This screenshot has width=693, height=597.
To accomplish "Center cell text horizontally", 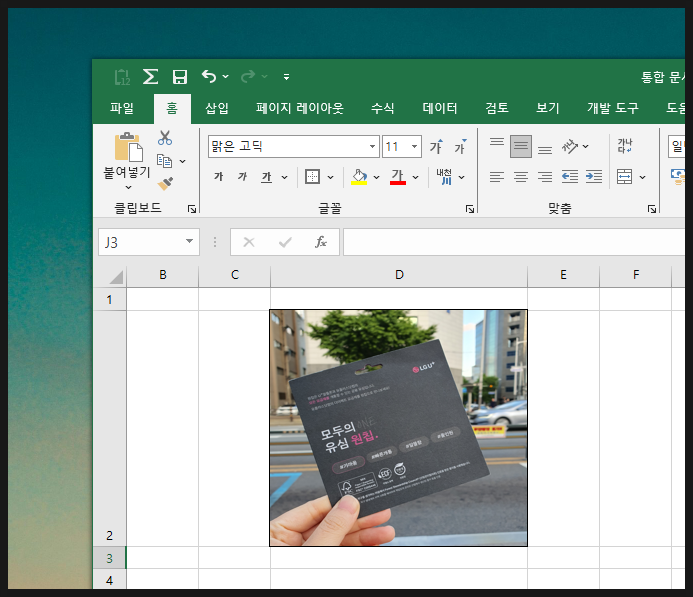I will point(521,177).
